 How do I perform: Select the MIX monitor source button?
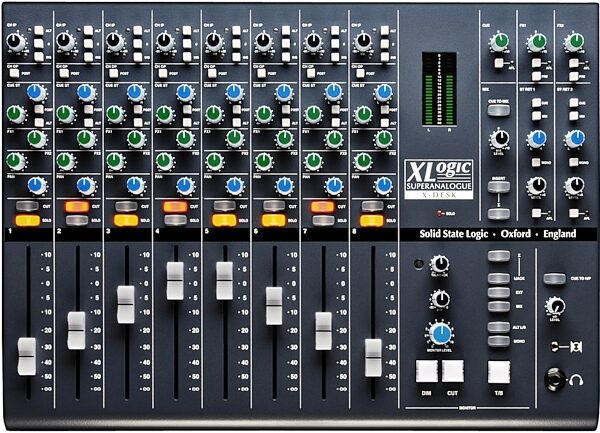click(x=499, y=307)
